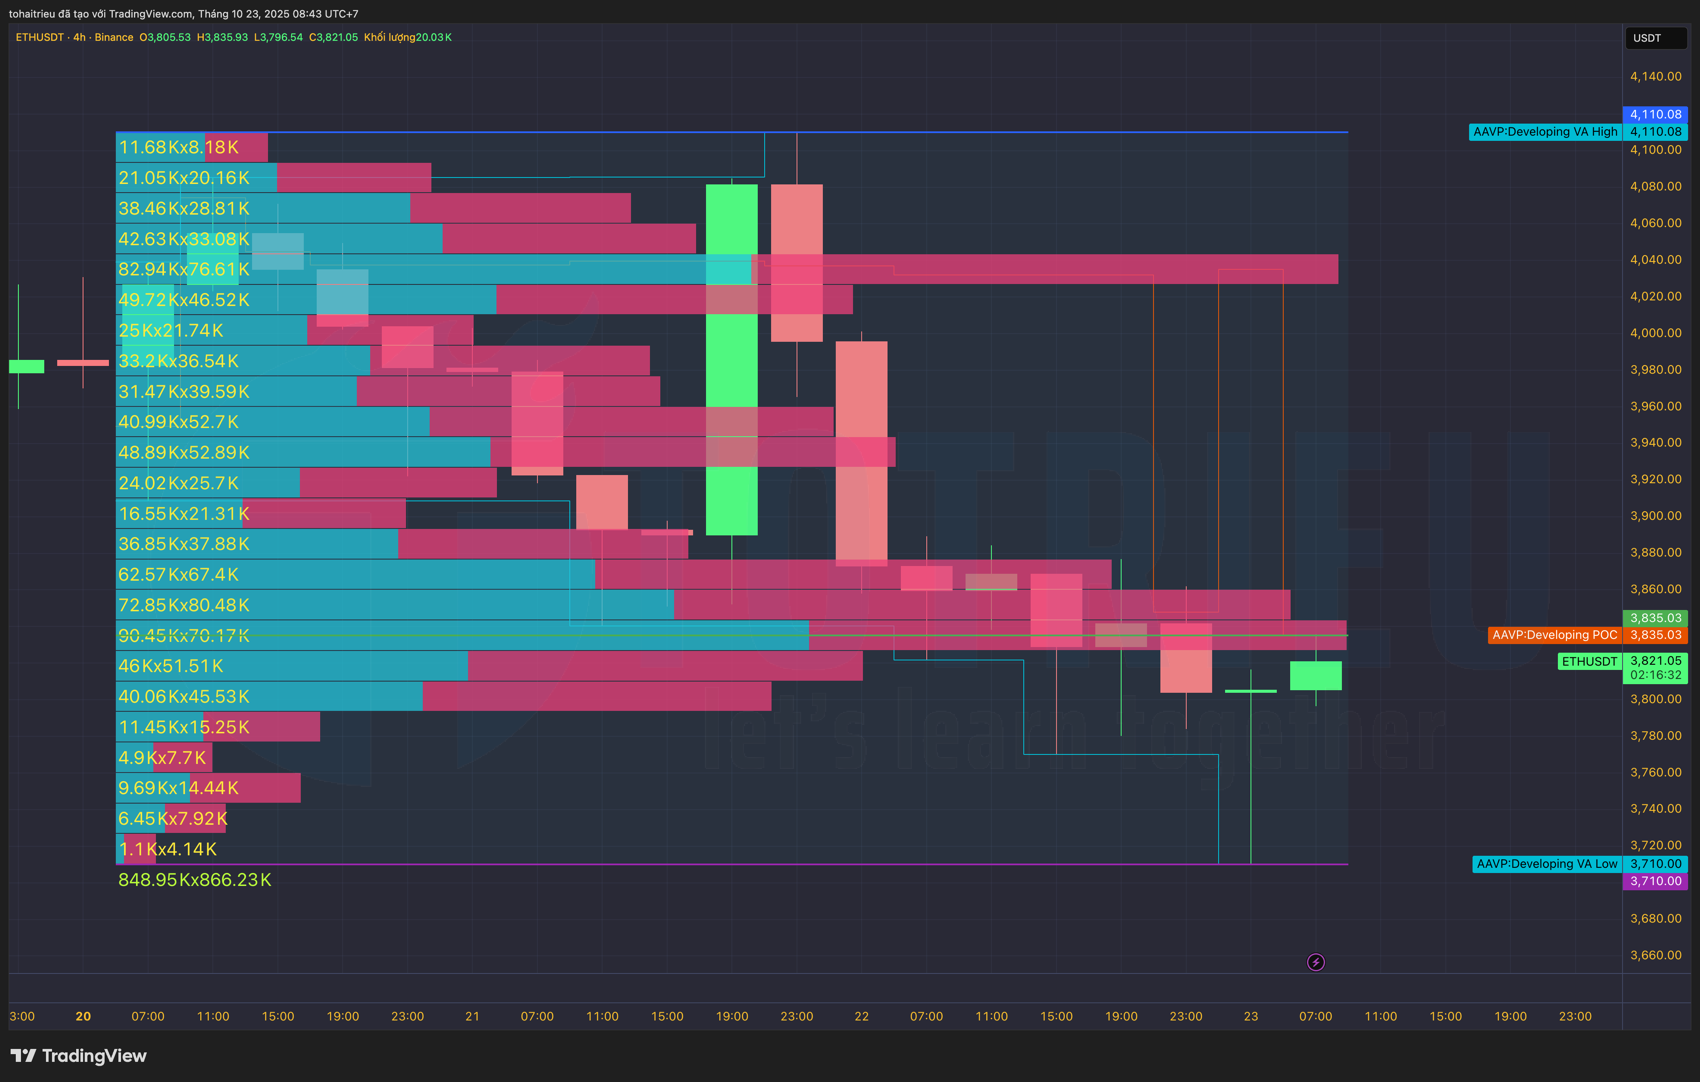Click the purple lightning bolt event icon
This screenshot has height=1082, width=1700.
1316,962
